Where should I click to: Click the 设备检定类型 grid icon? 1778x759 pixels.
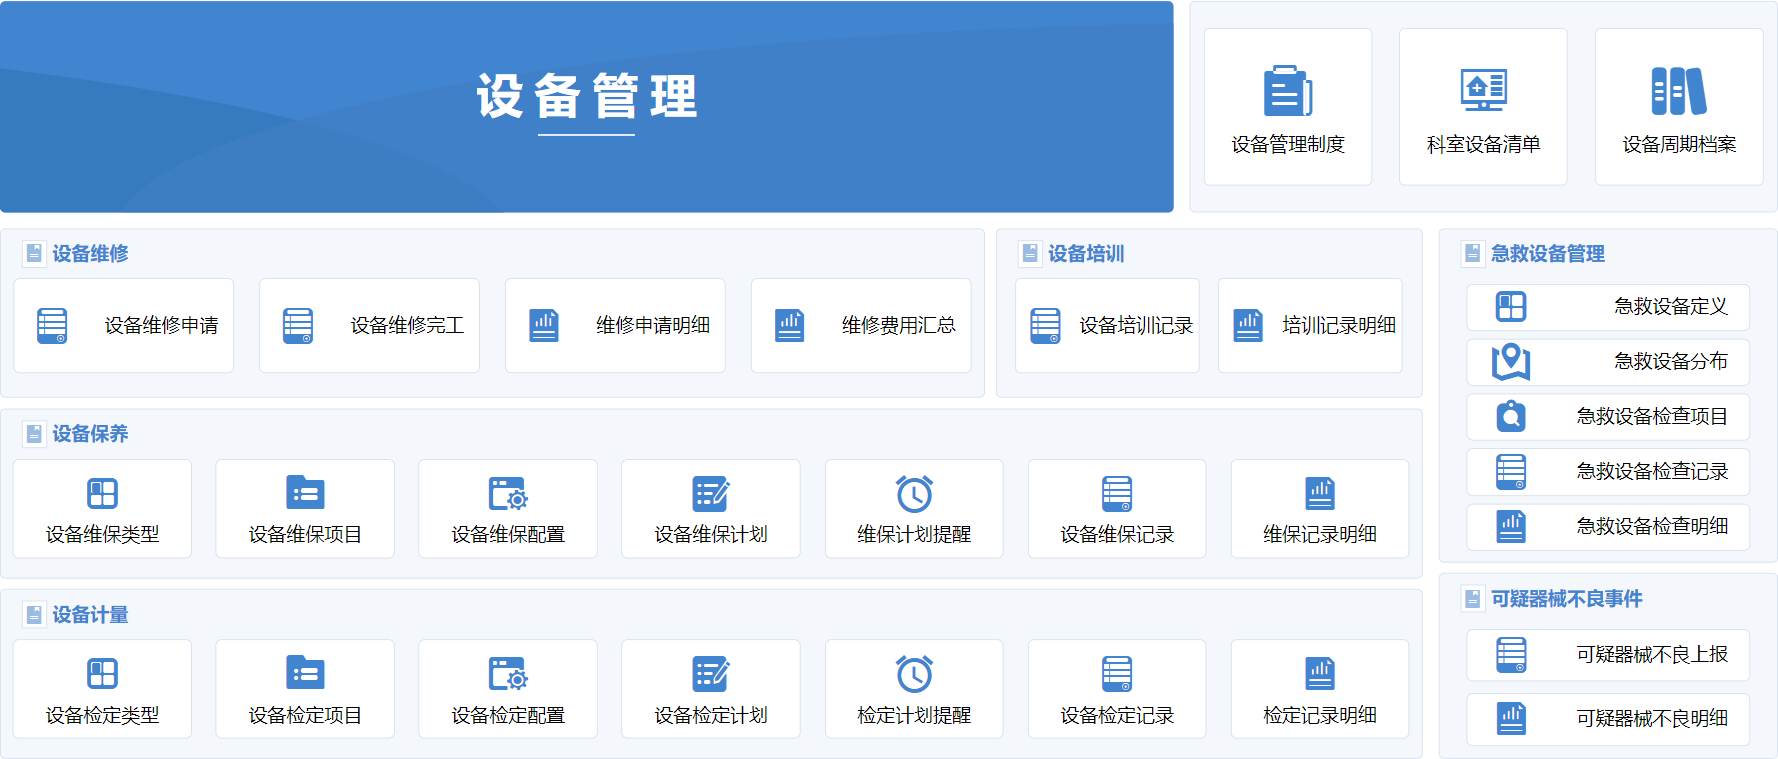102,674
